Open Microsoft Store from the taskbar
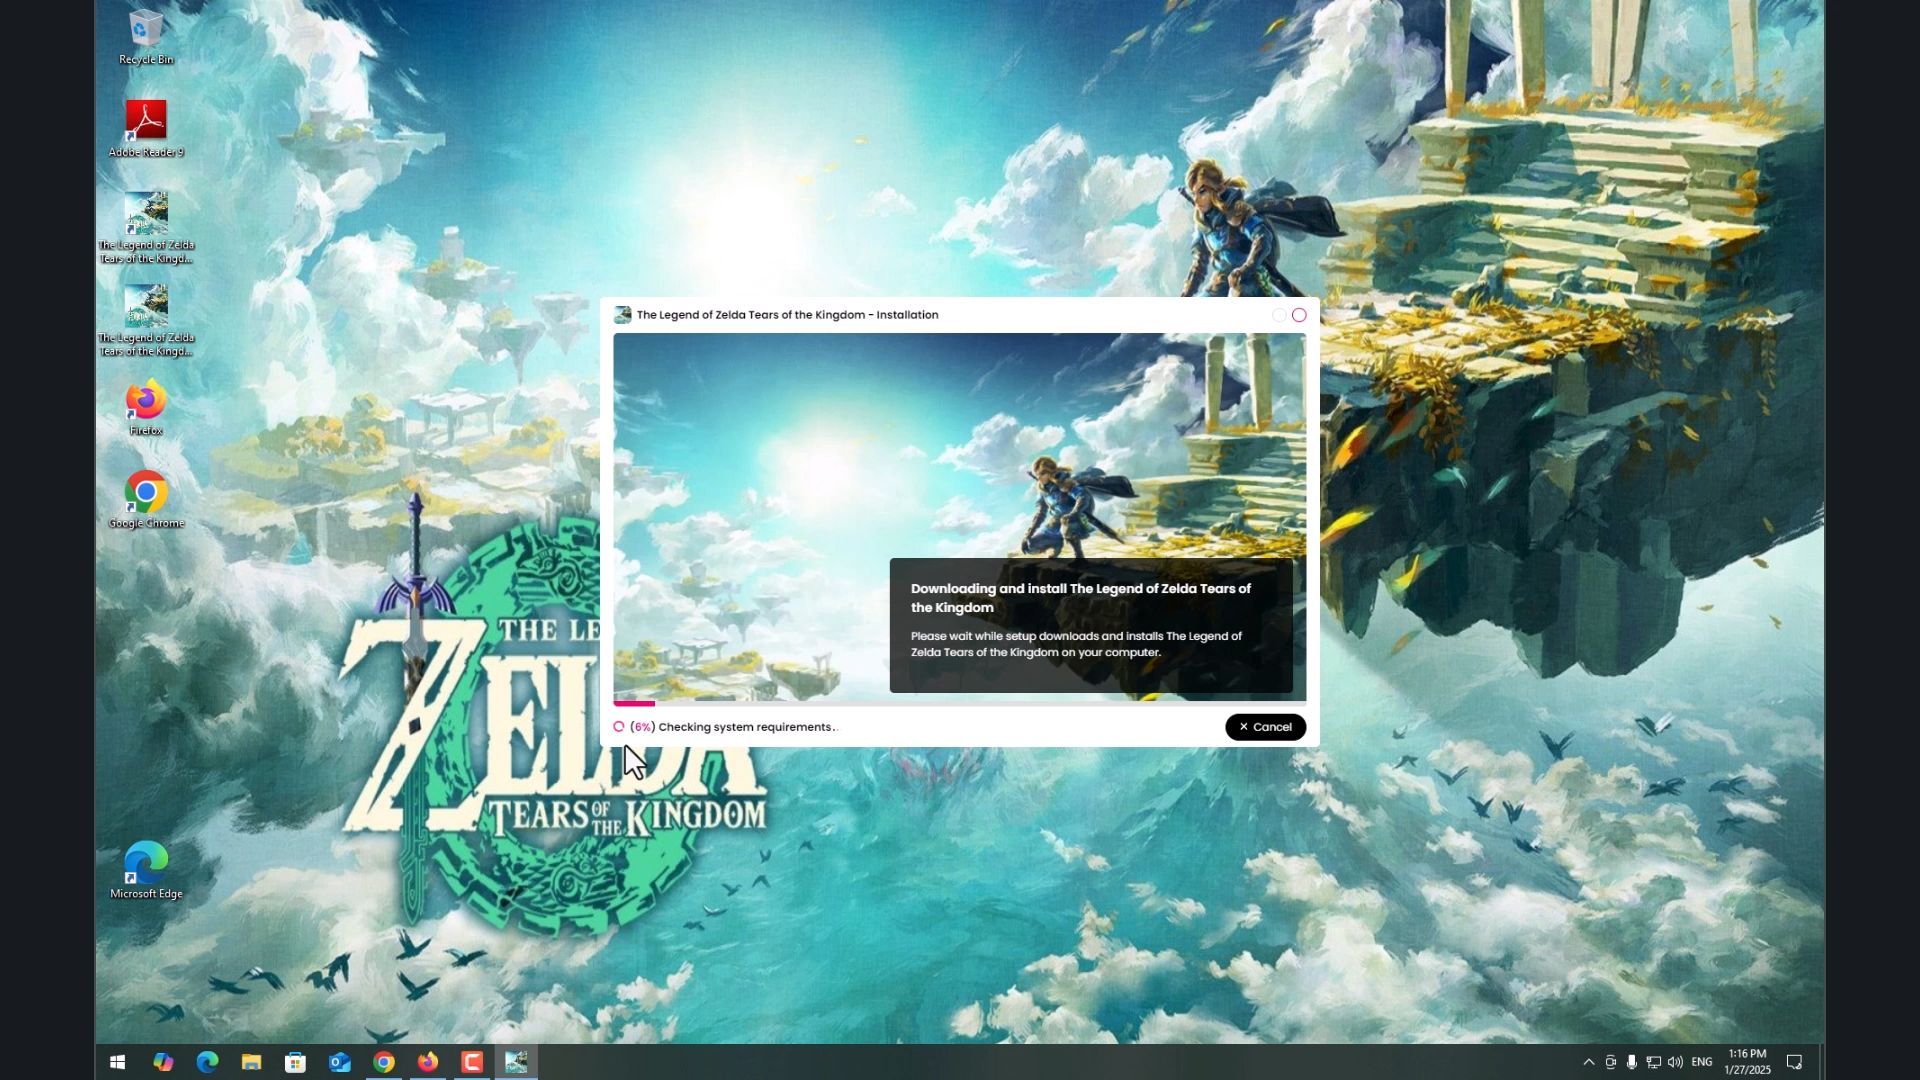Image resolution: width=1920 pixels, height=1080 pixels. click(x=295, y=1062)
